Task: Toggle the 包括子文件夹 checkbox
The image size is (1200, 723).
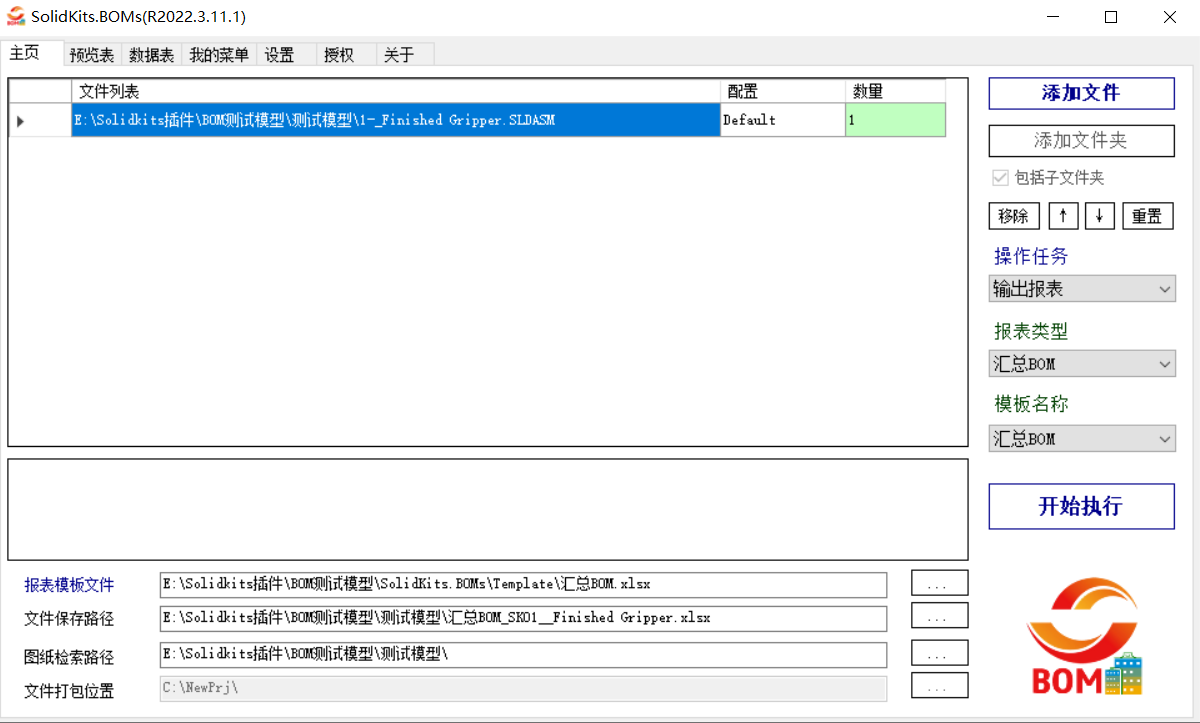Action: pyautogui.click(x=1000, y=177)
